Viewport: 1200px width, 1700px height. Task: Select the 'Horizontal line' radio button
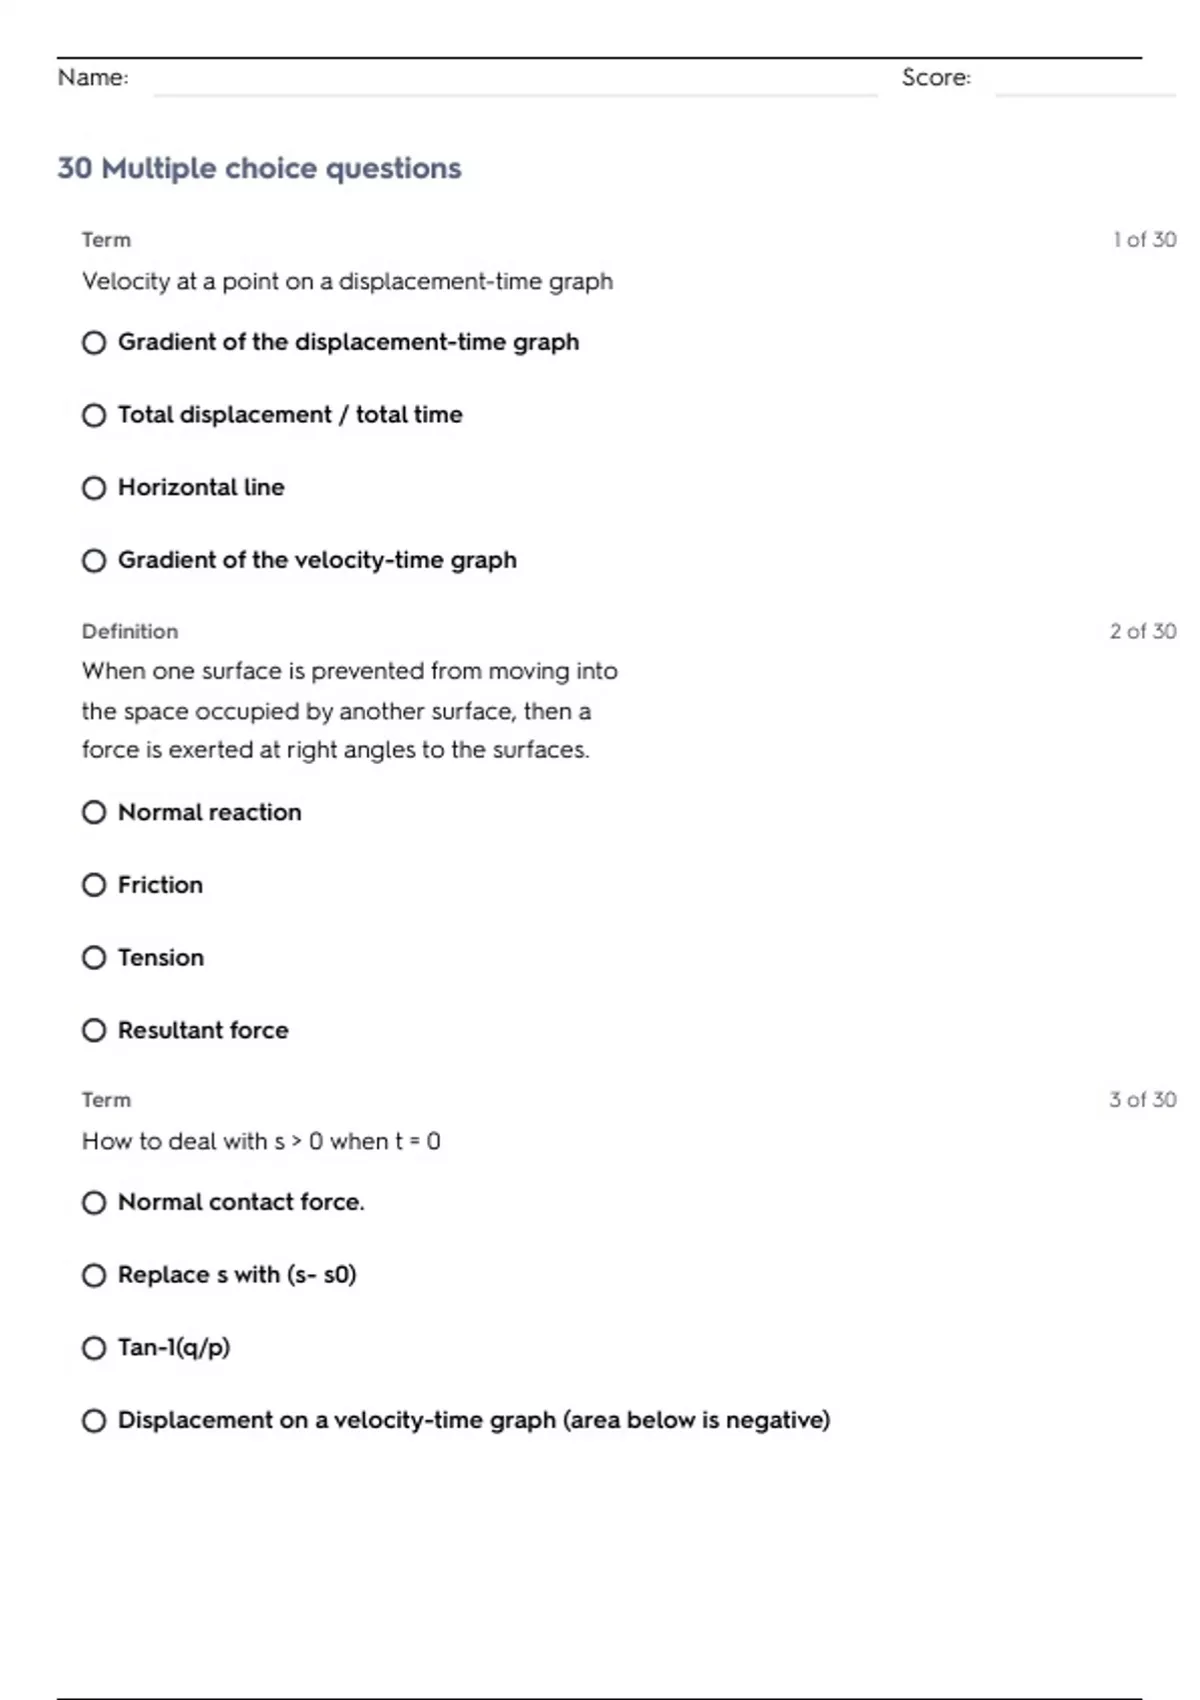tap(94, 488)
